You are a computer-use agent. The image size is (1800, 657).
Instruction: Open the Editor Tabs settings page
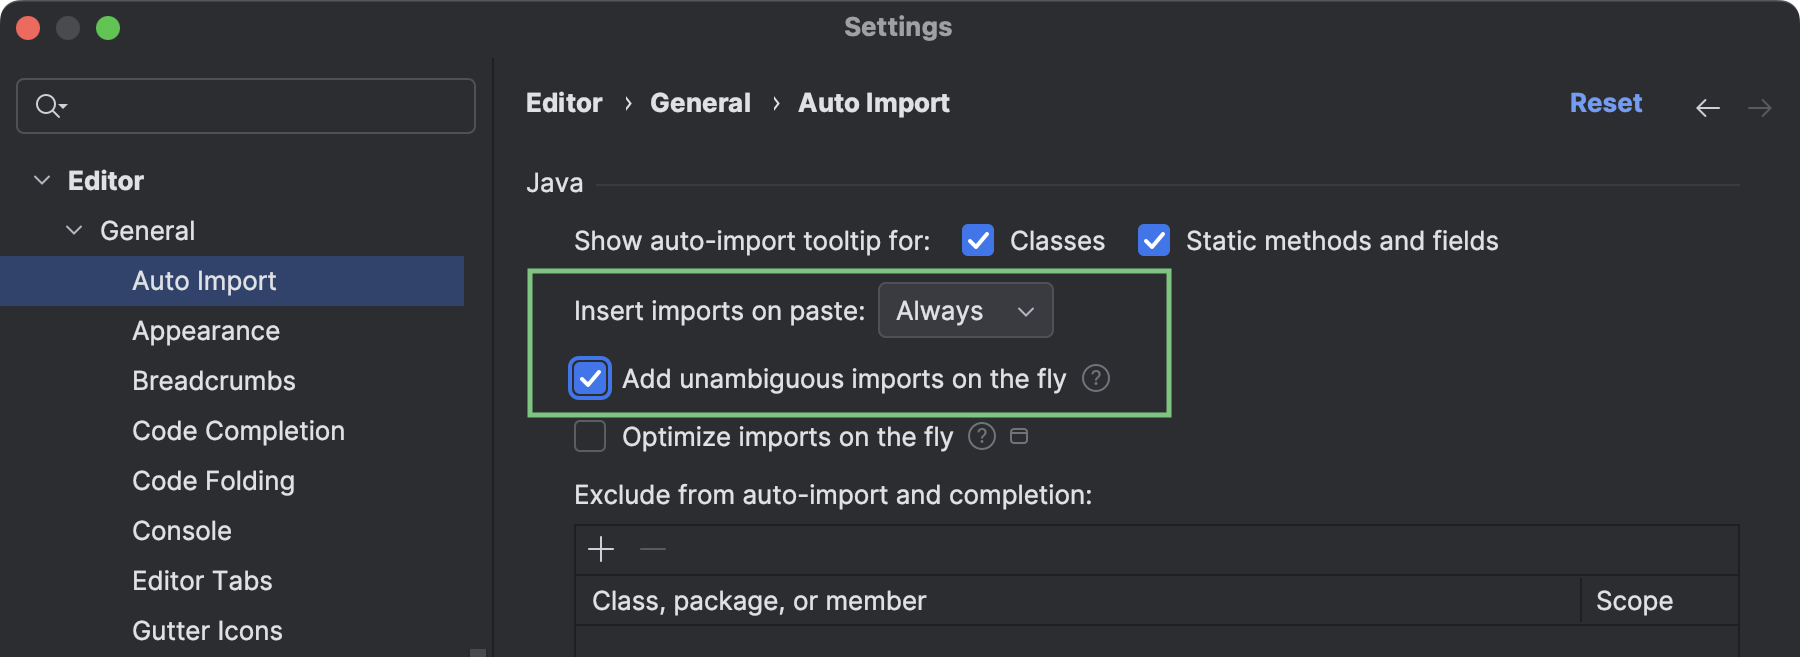202,581
